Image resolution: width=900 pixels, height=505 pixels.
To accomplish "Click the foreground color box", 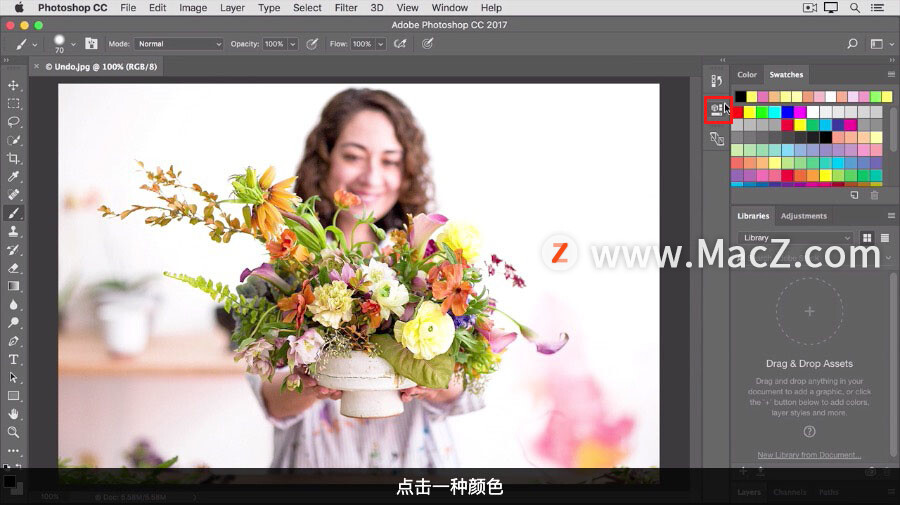I will tap(9, 481).
